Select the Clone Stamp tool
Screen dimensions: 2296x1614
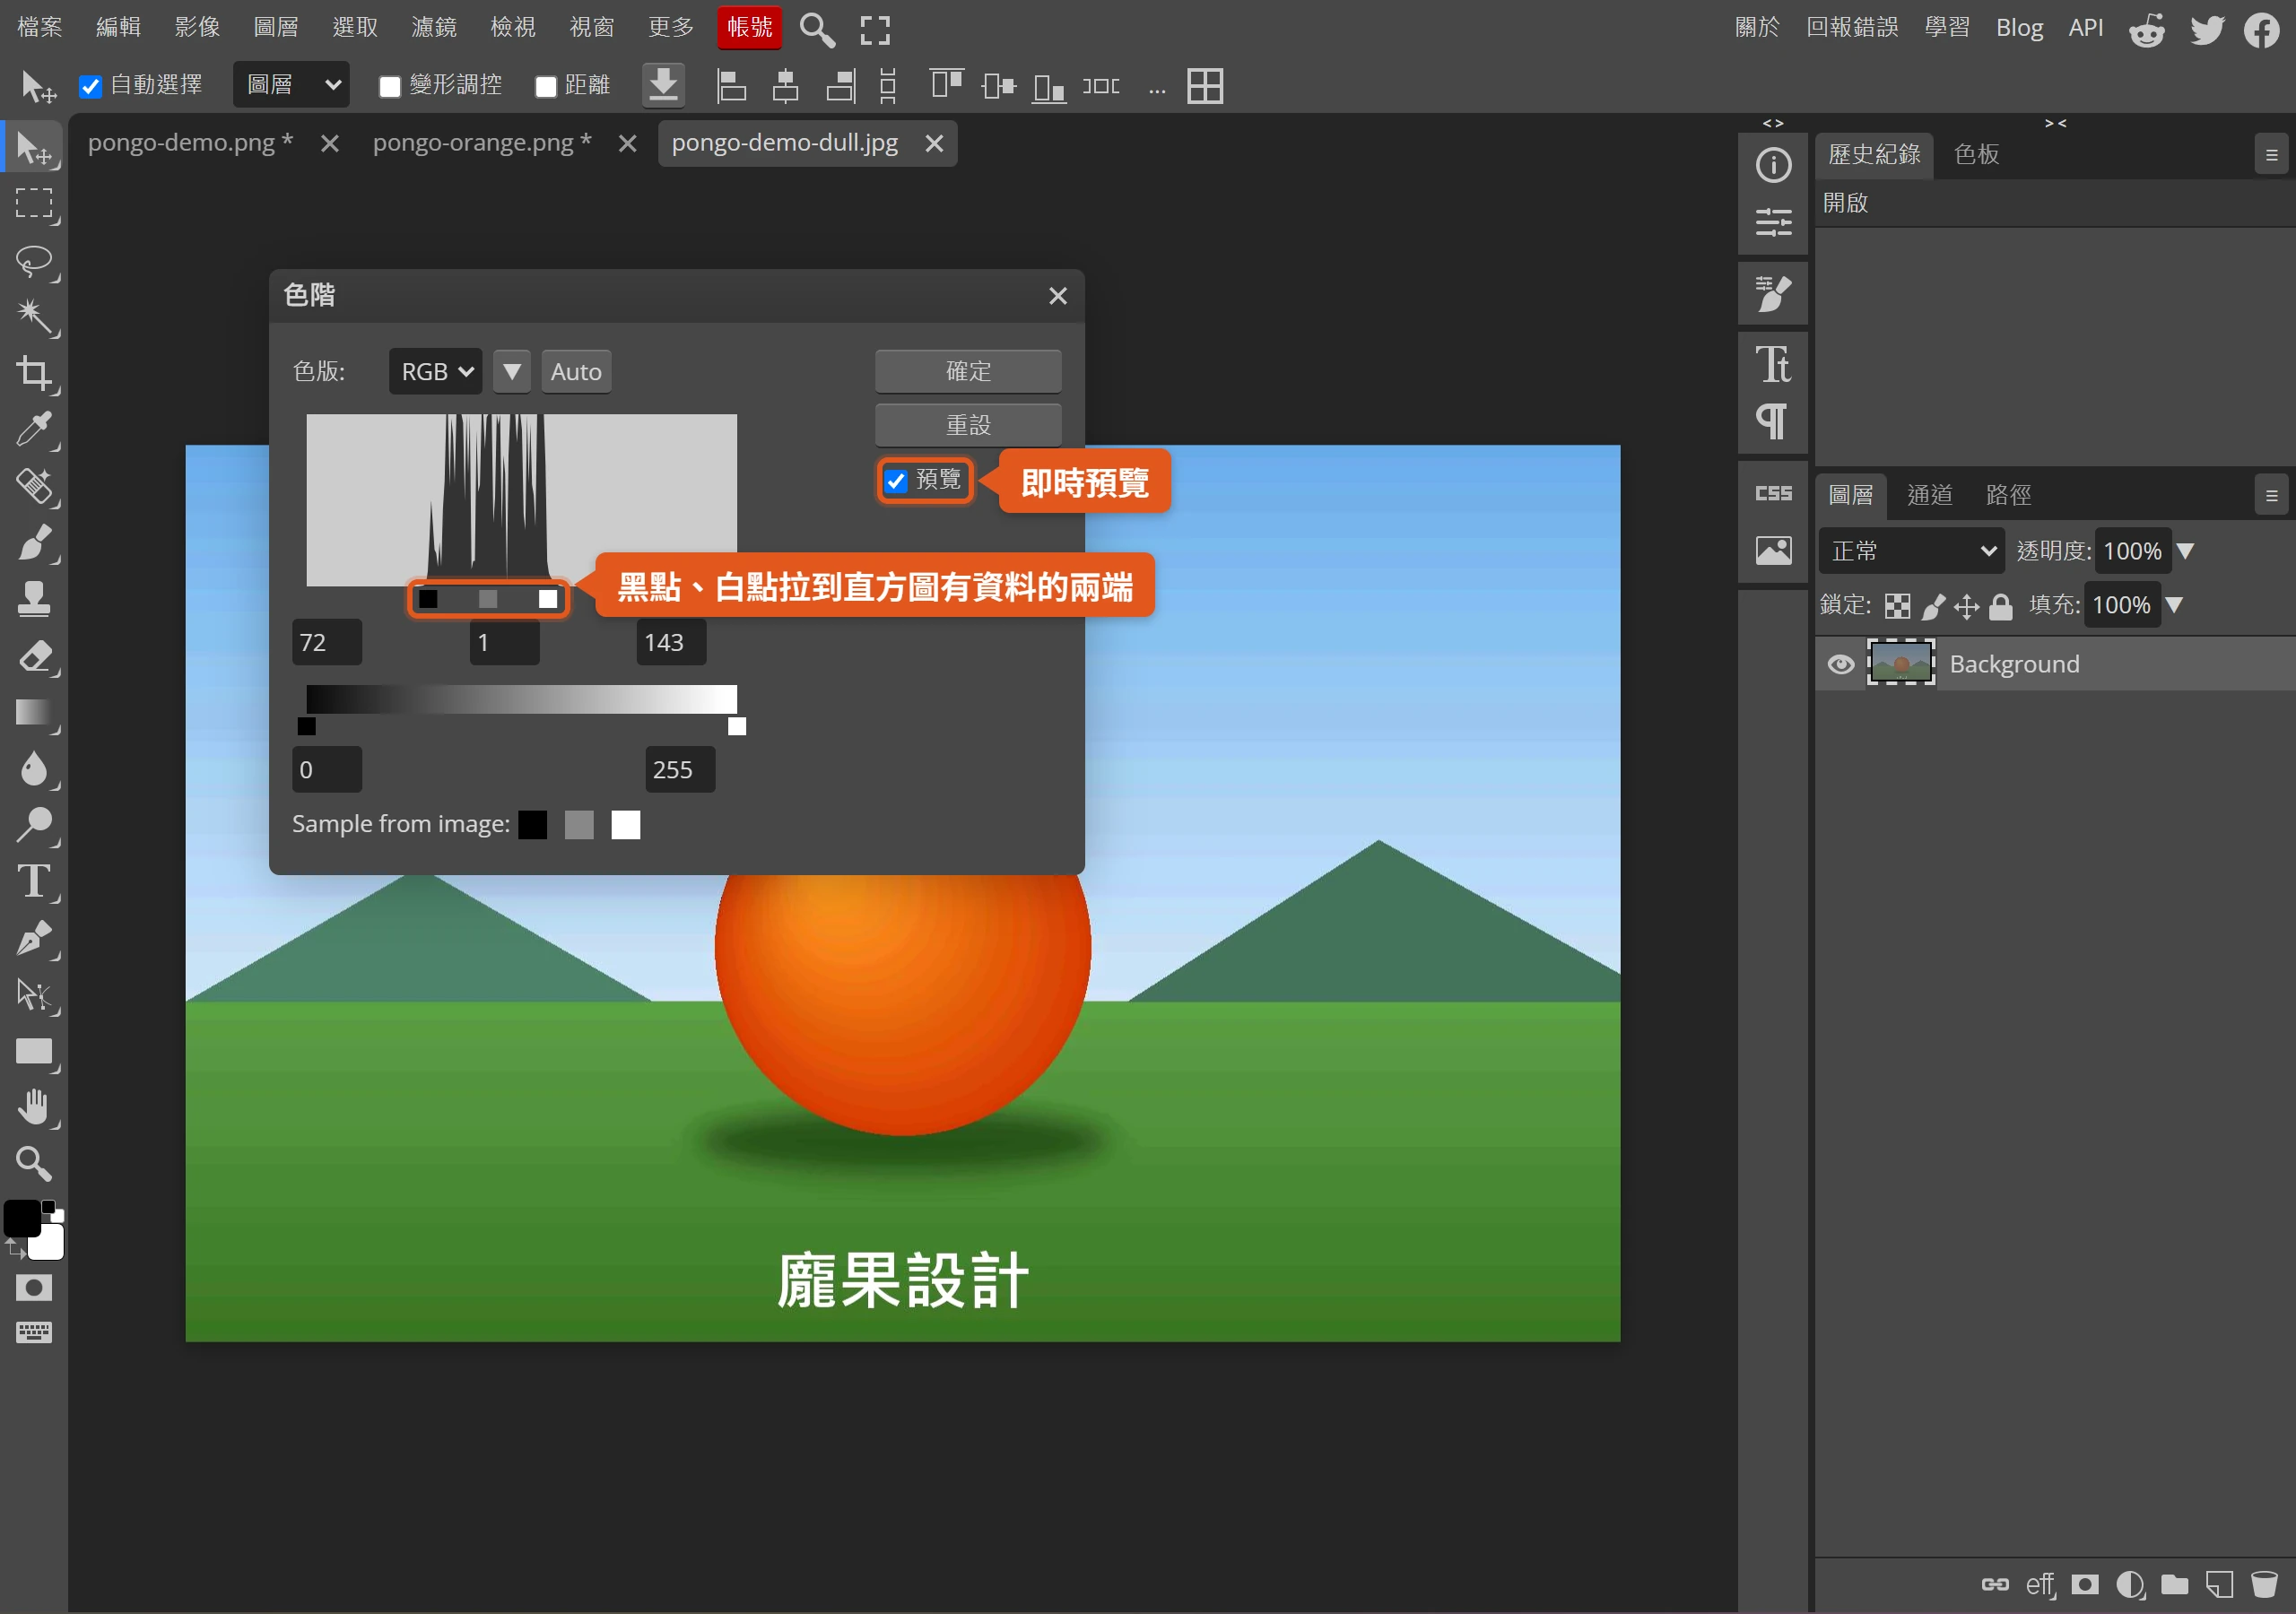[x=35, y=599]
